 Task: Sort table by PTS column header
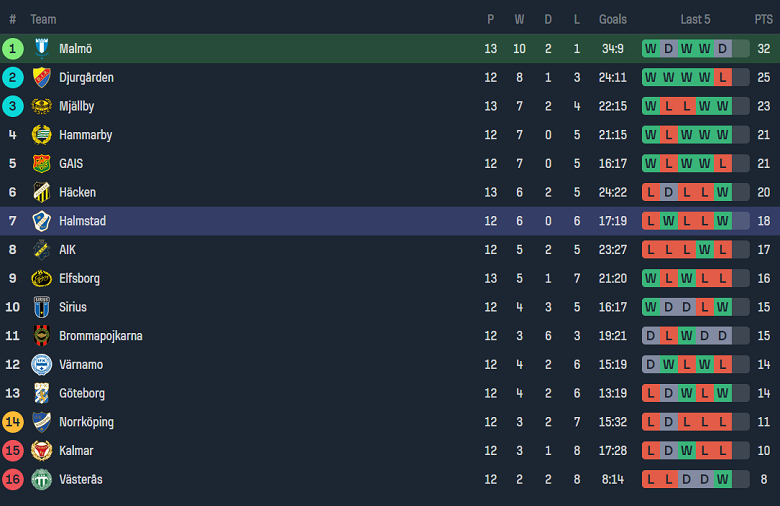[x=764, y=19]
